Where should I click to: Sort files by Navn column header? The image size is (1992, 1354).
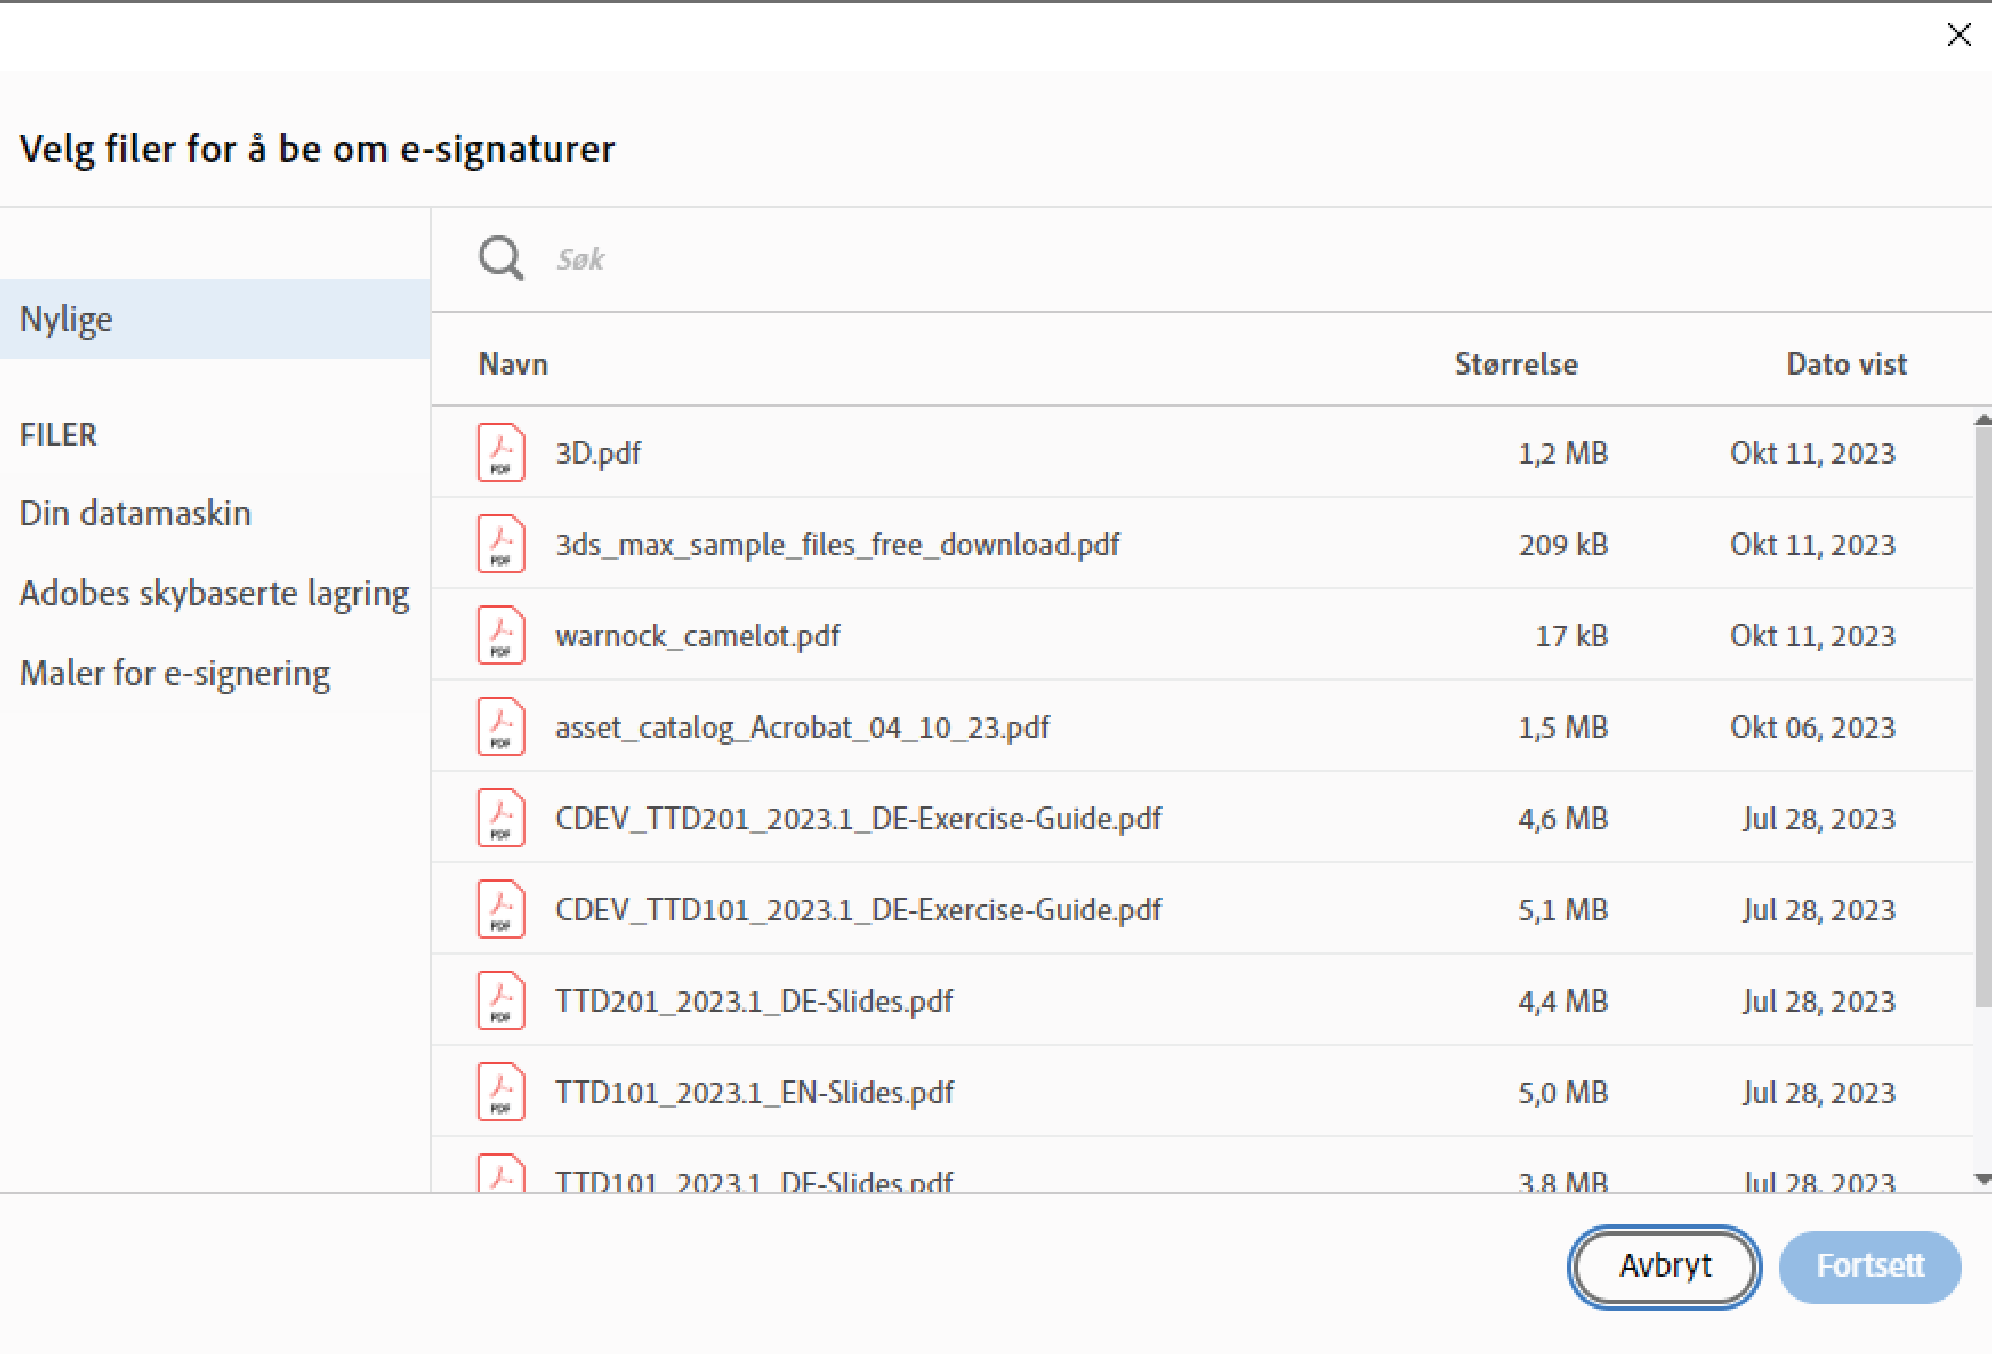pyautogui.click(x=513, y=364)
